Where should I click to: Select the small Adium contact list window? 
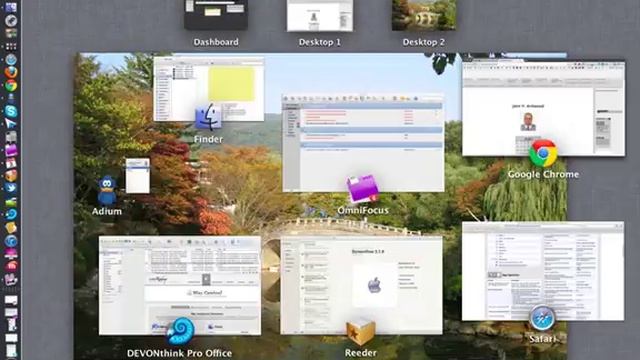pos(138,176)
